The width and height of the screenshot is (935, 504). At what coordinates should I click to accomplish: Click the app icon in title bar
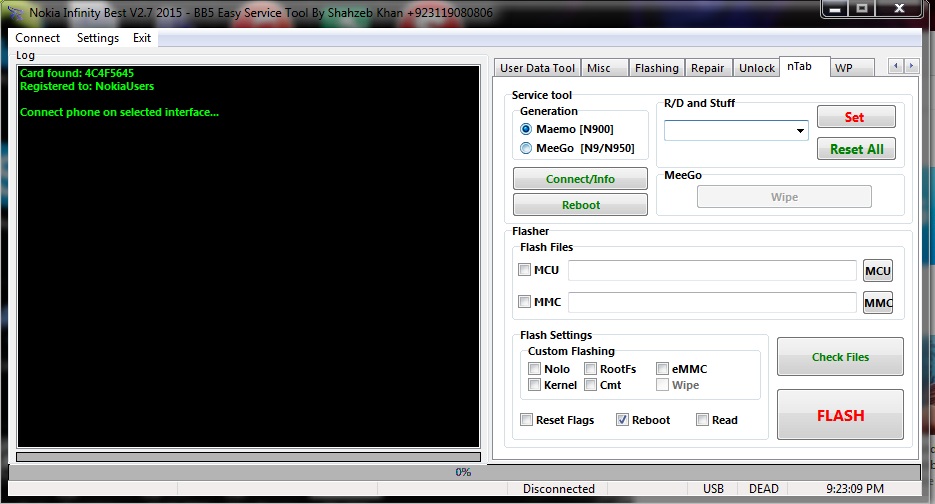pos(16,13)
